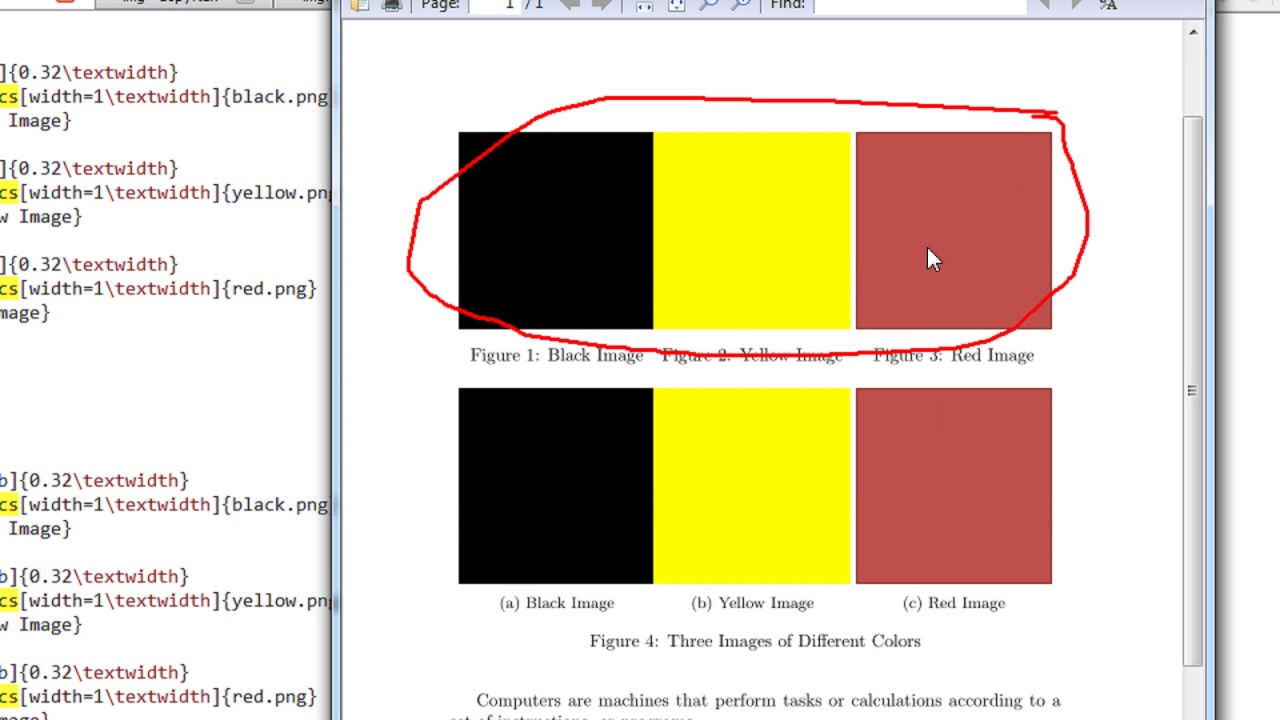Click the caption 'Figure 1: Black Image'

pos(557,355)
